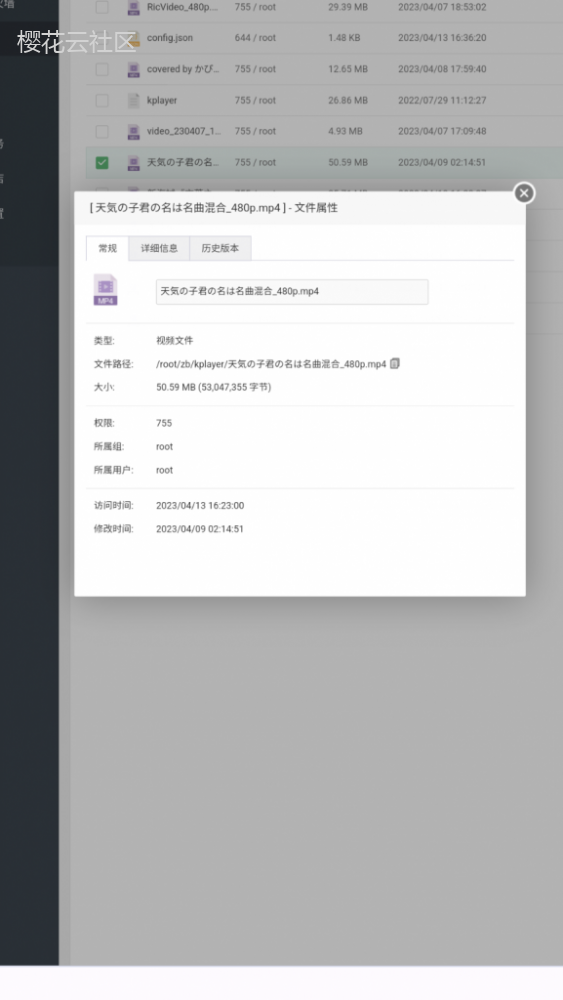This screenshot has width=563, height=1000.
Task: Open the RicVideo_480p file name
Action: 182,7
